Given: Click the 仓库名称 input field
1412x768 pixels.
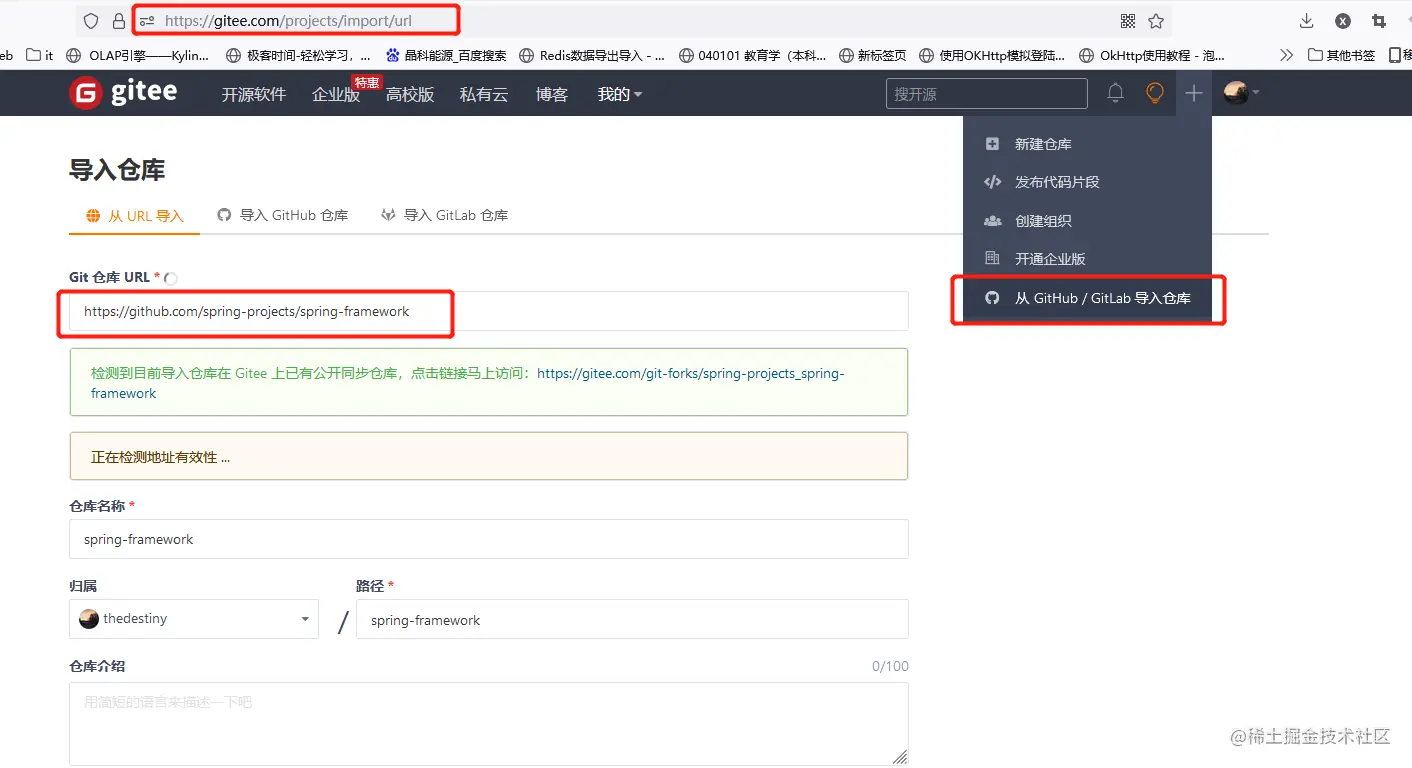Looking at the screenshot, I should [x=489, y=539].
